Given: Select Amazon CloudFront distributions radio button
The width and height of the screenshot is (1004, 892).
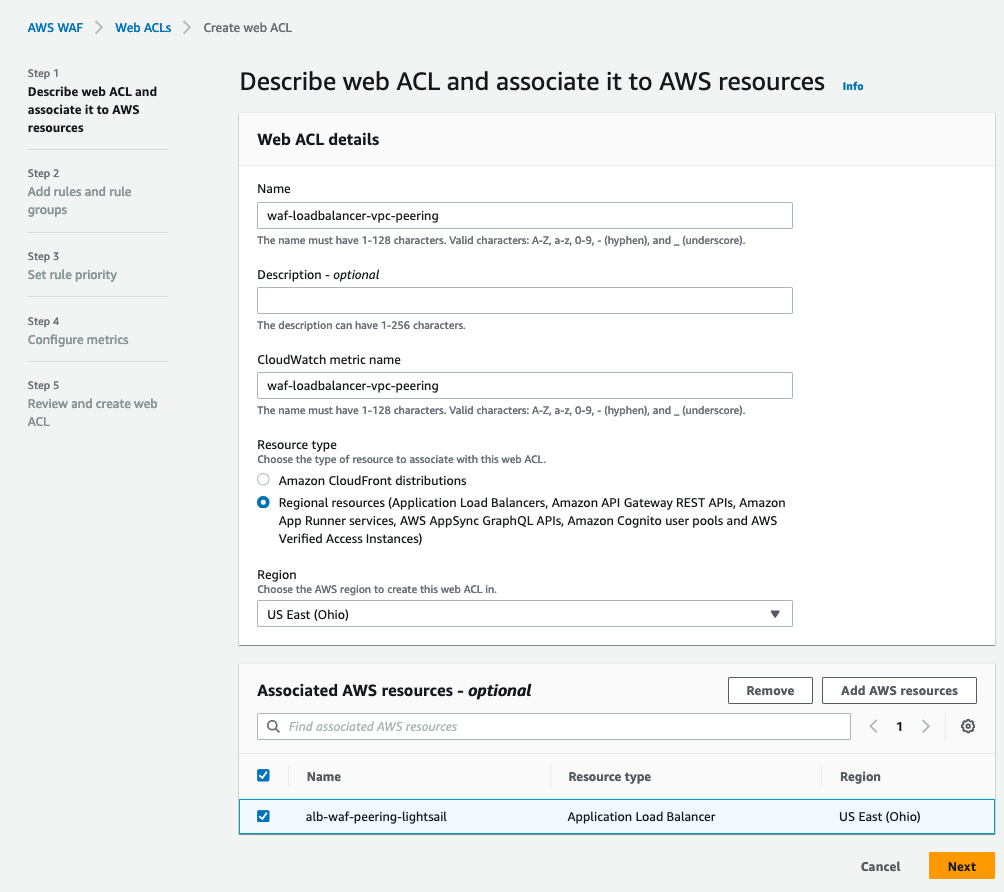Looking at the screenshot, I should 264,481.
